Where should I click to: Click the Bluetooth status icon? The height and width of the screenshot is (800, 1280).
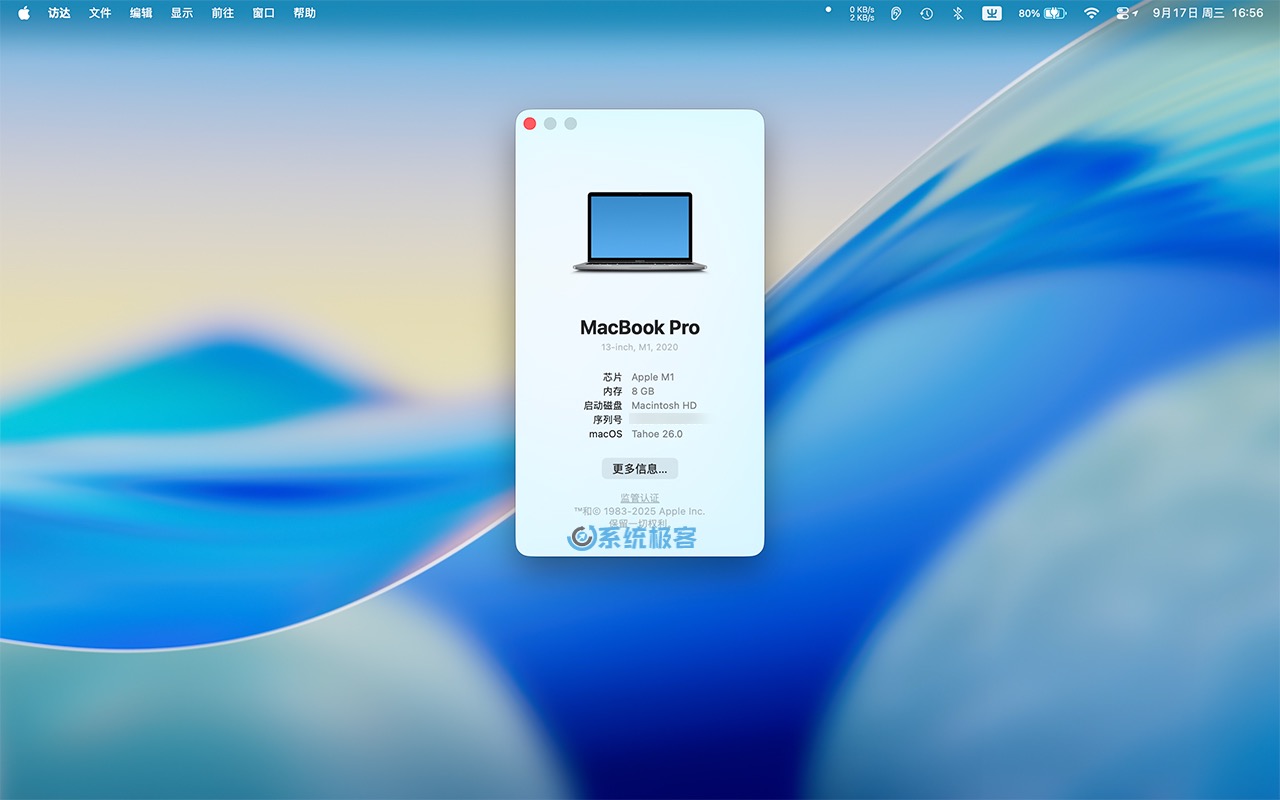pos(957,13)
